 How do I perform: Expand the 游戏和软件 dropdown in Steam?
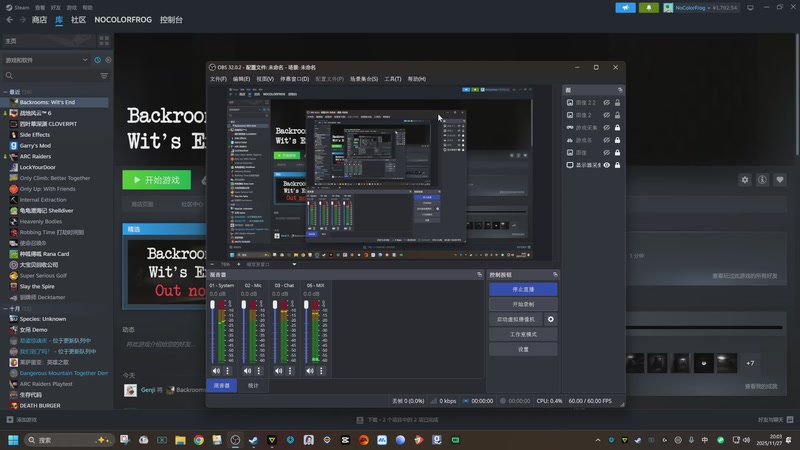click(x=85, y=60)
